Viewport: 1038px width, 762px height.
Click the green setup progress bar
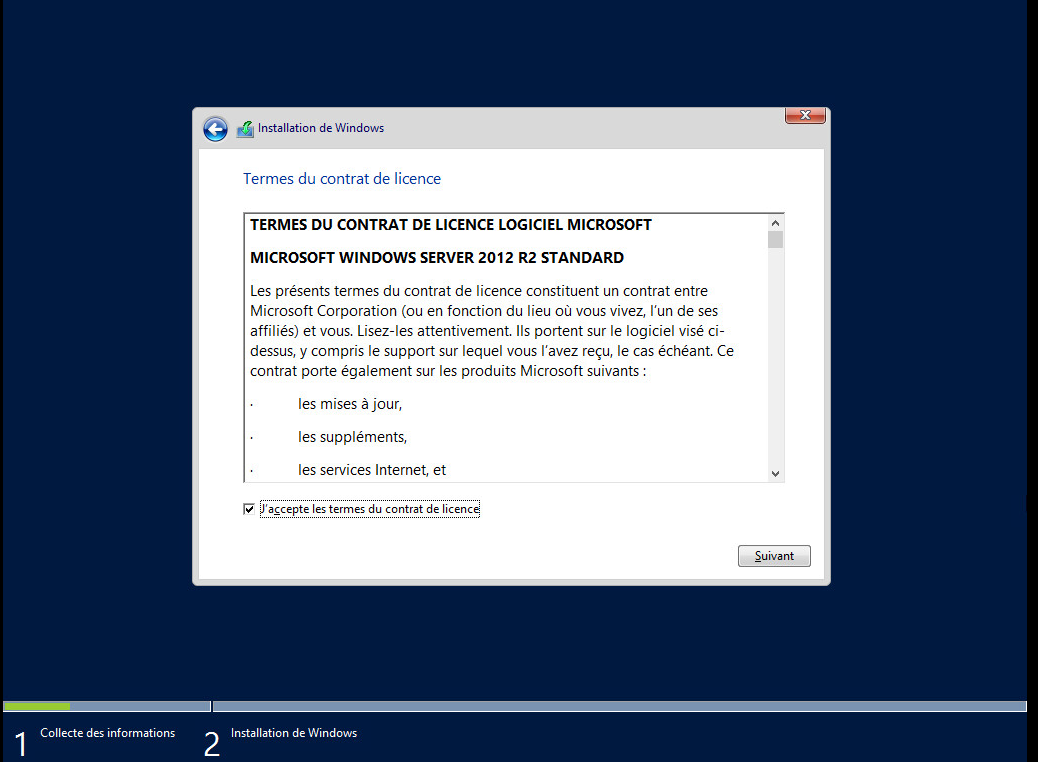(x=37, y=706)
